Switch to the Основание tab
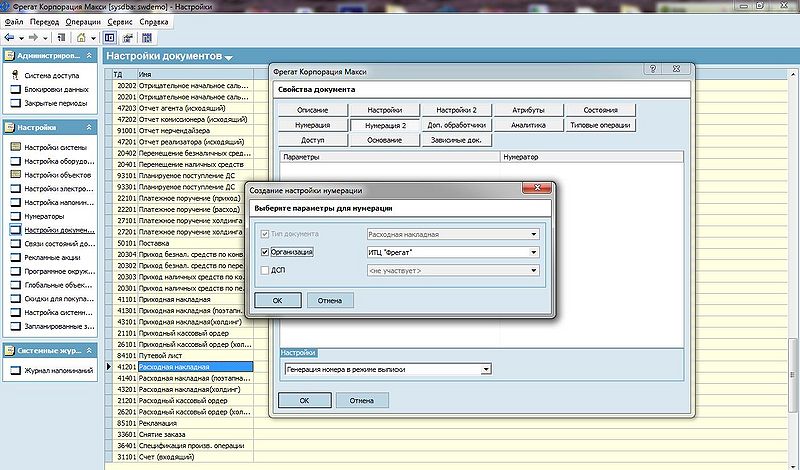Screen dimensions: 800x470 (385, 140)
